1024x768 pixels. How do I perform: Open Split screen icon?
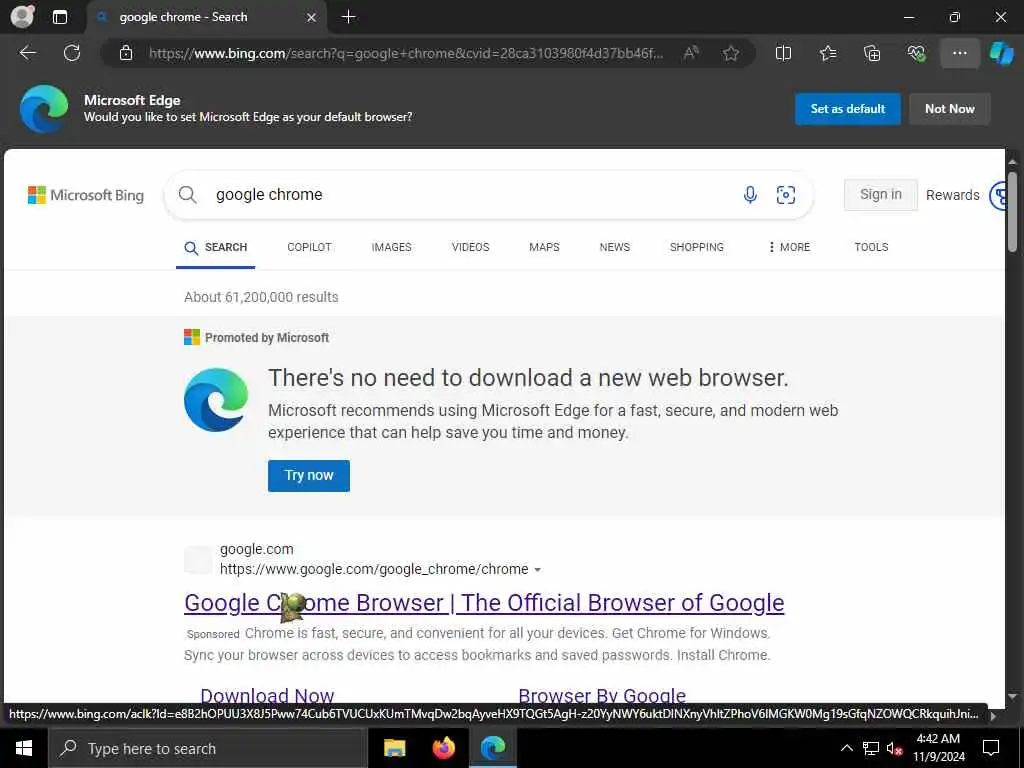tap(783, 53)
